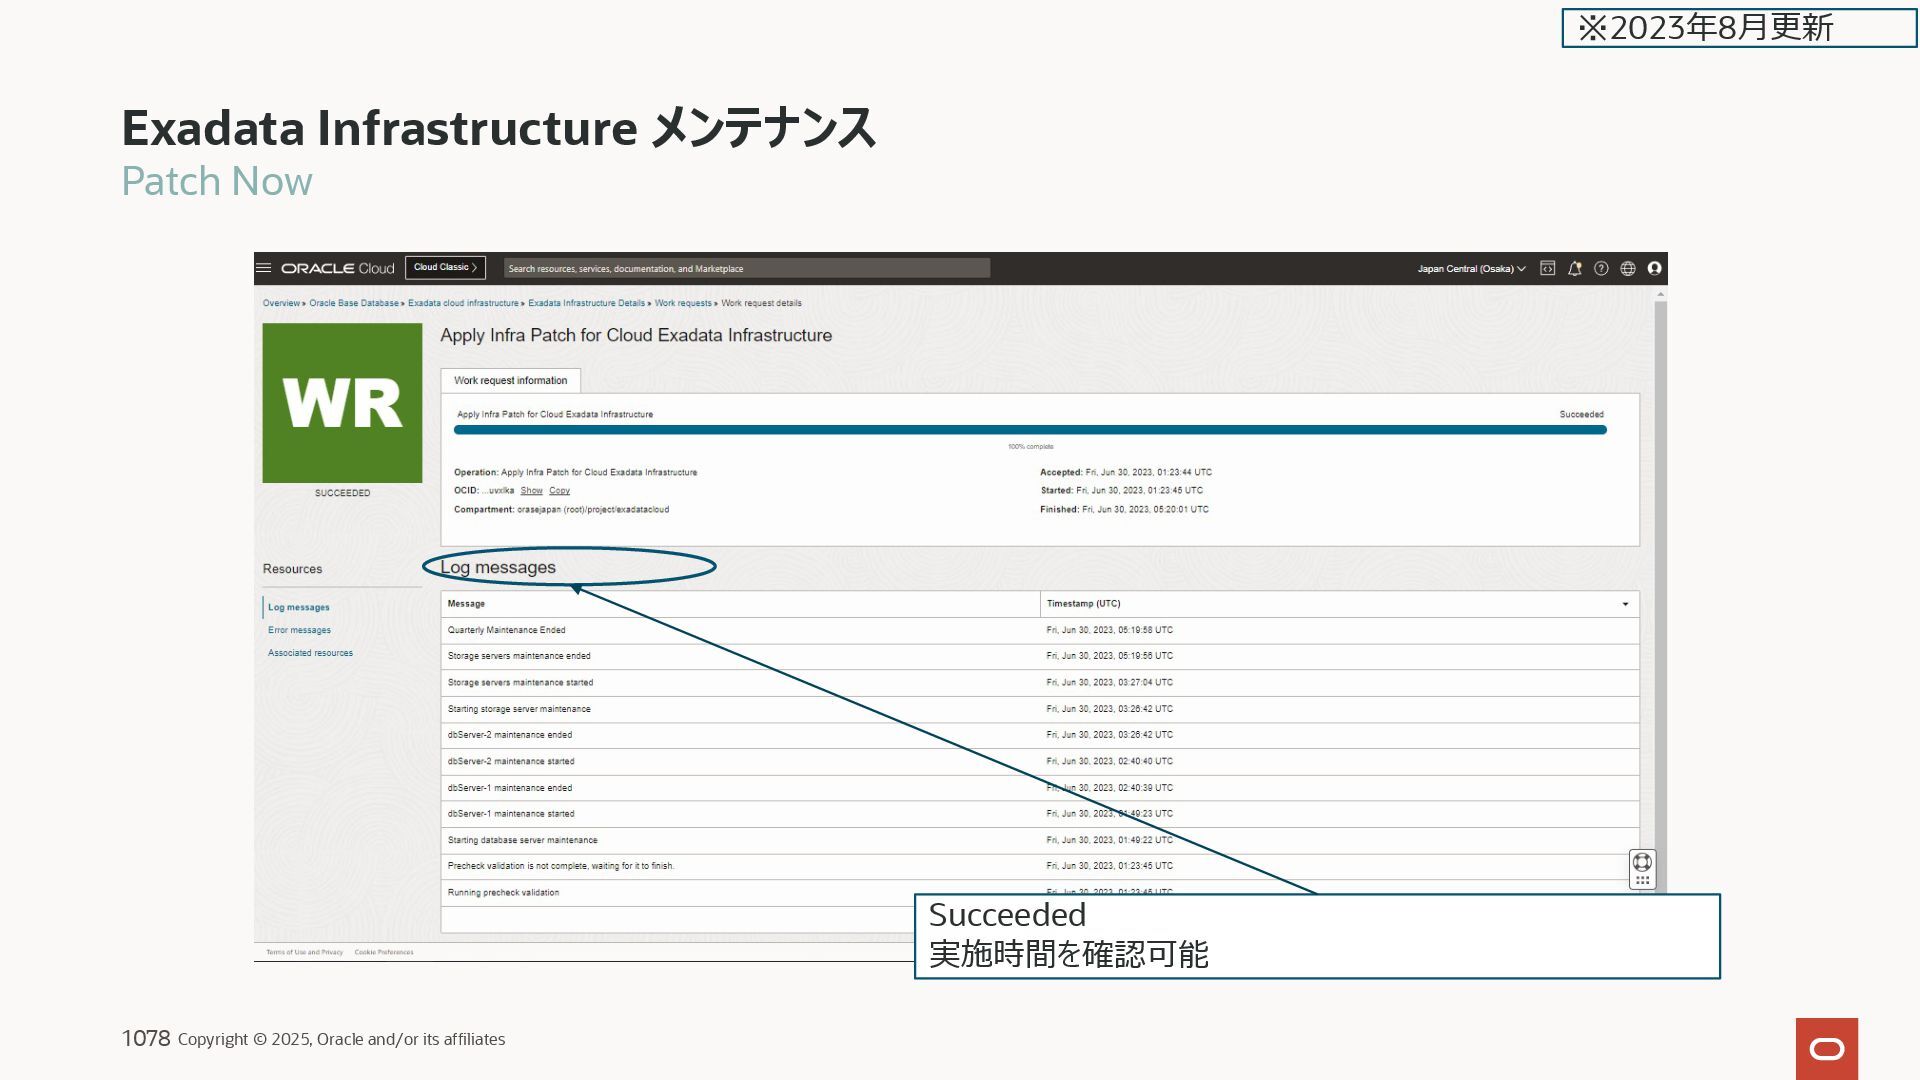Open the hamburger navigation menu
The height and width of the screenshot is (1080, 1920).
(264, 268)
